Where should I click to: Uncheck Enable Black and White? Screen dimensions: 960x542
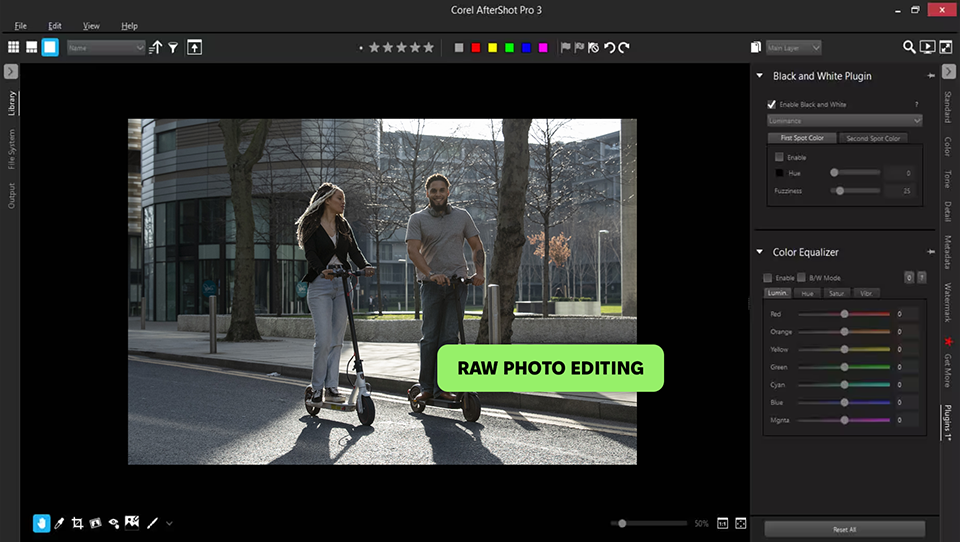[771, 104]
